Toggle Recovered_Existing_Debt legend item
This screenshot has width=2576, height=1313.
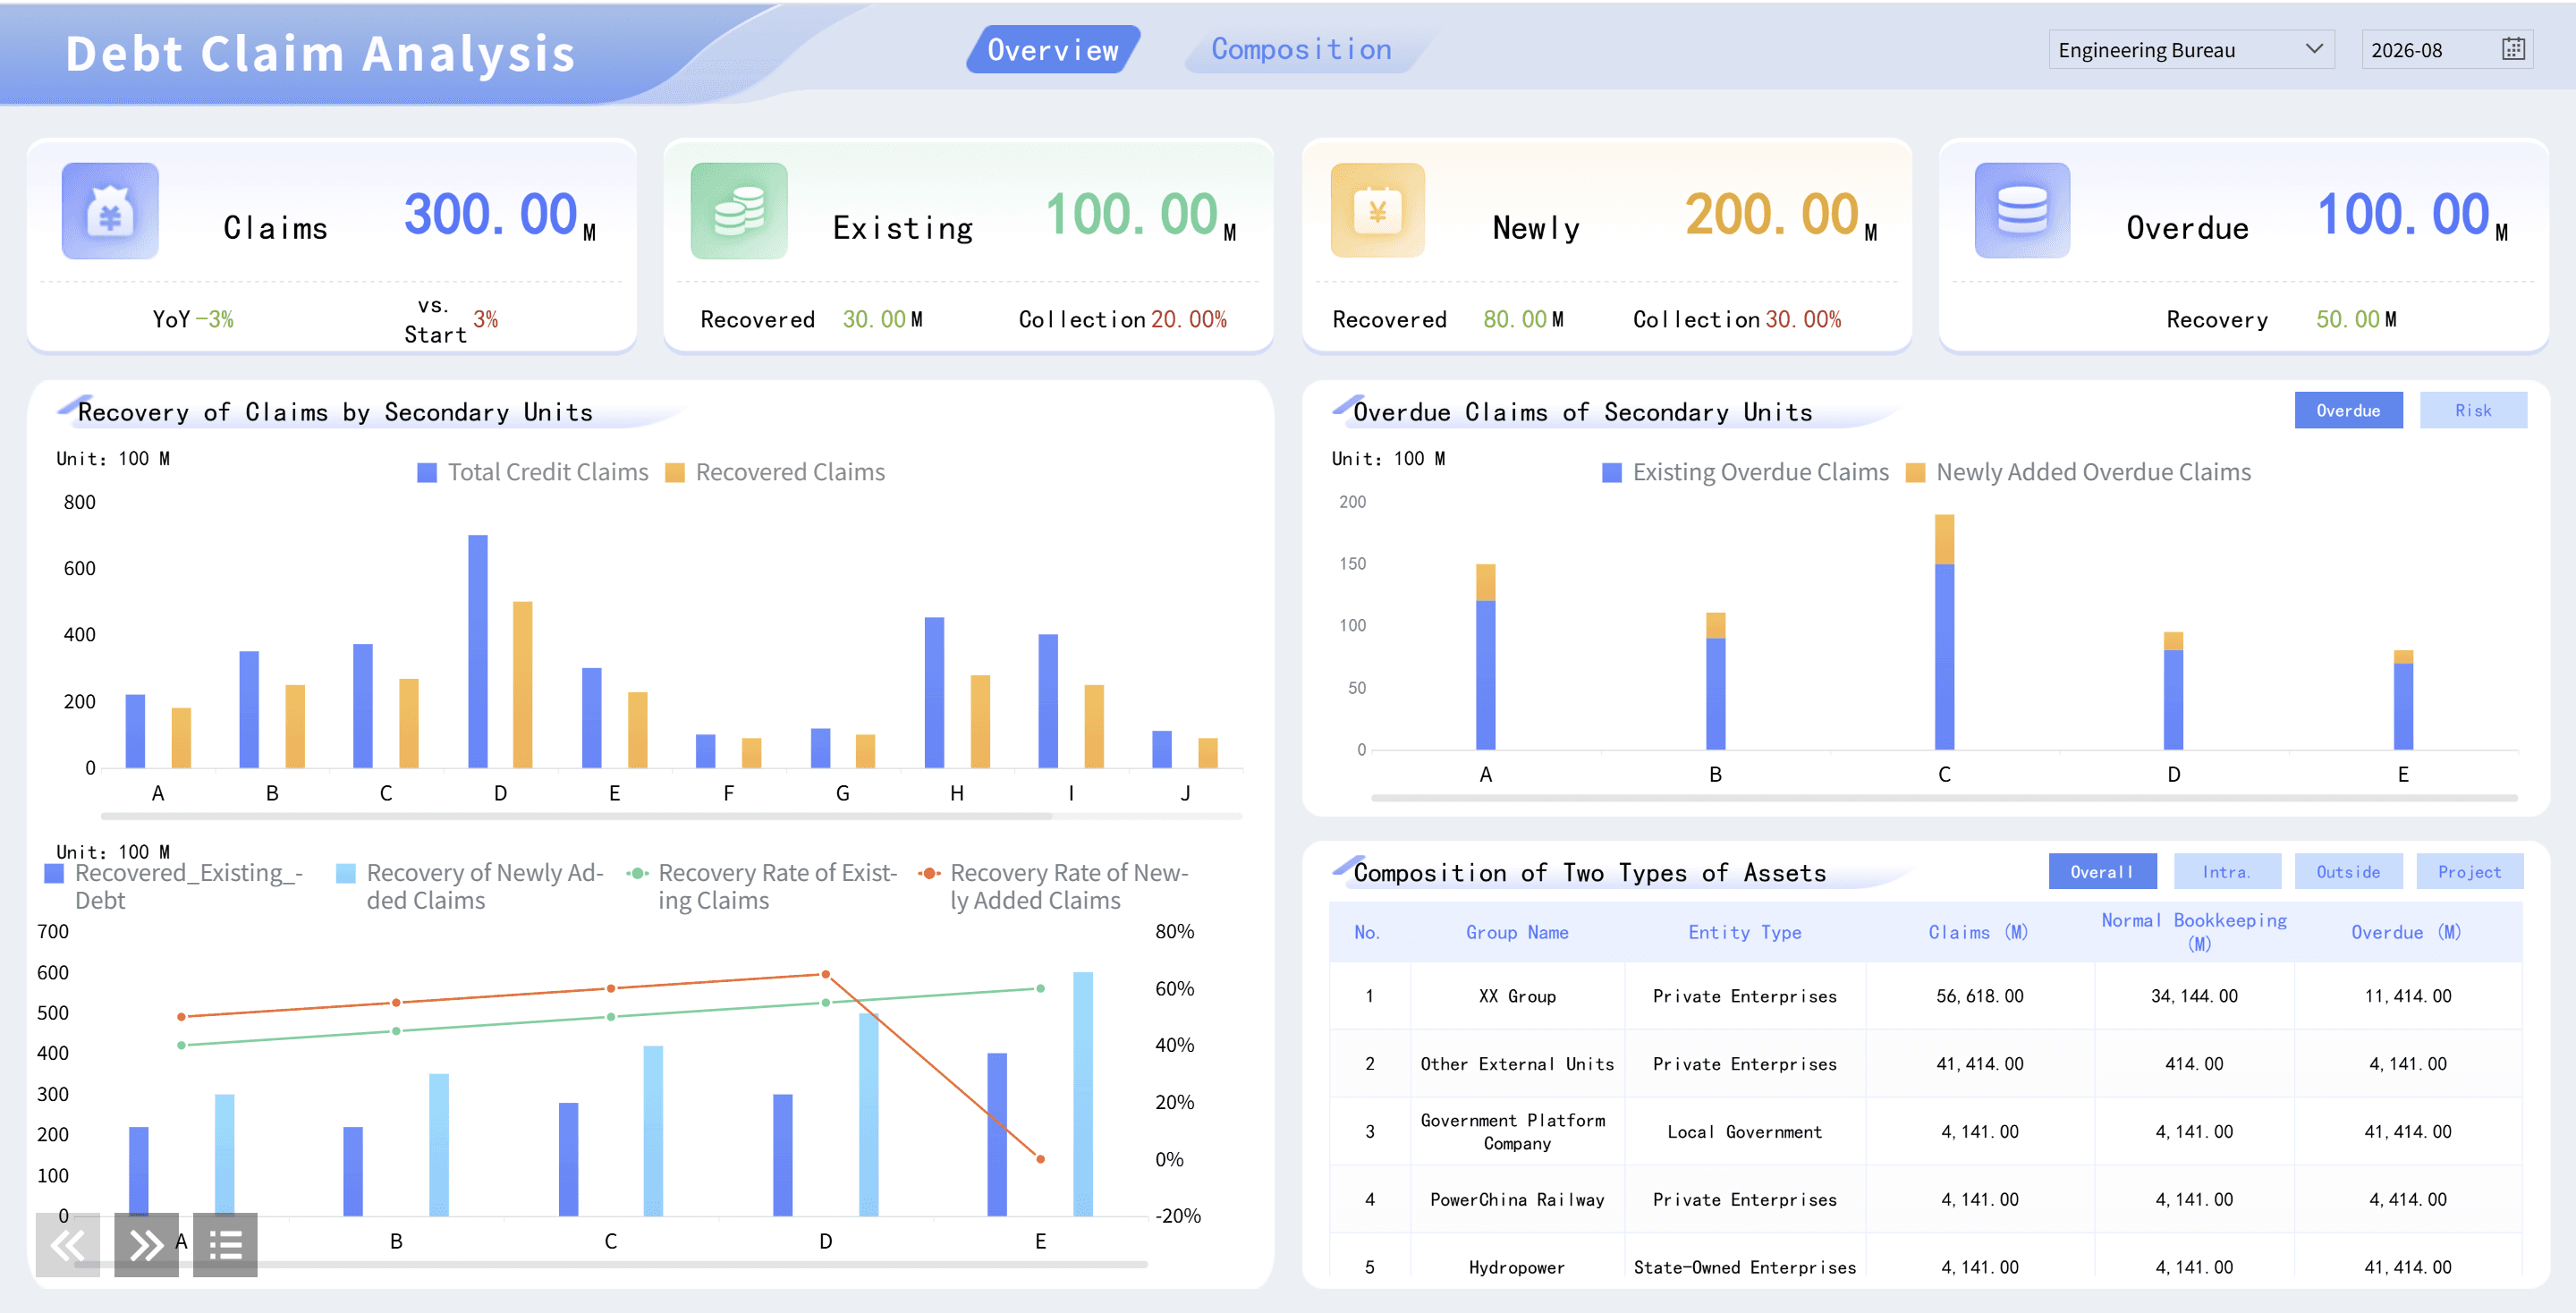coord(174,886)
